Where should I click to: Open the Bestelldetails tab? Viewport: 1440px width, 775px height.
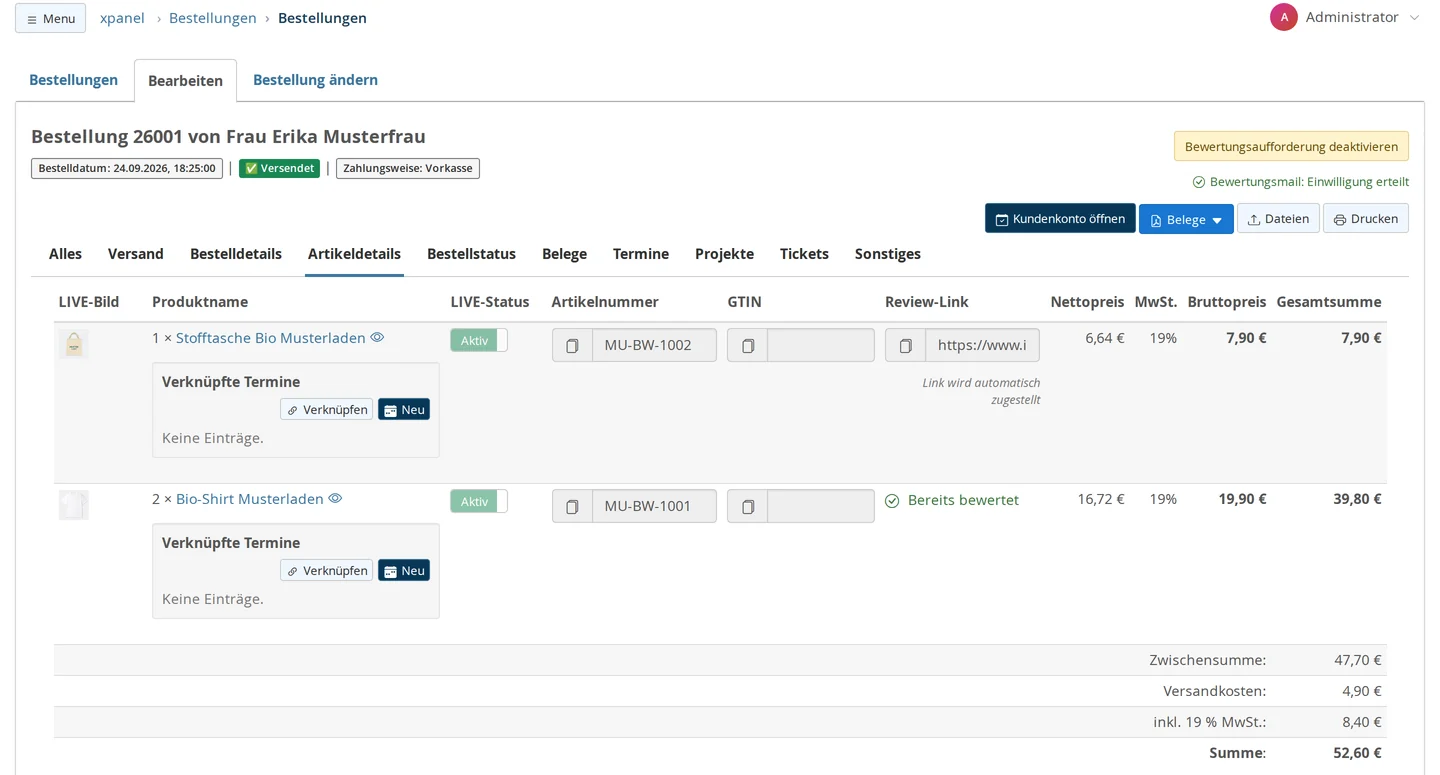[236, 254]
